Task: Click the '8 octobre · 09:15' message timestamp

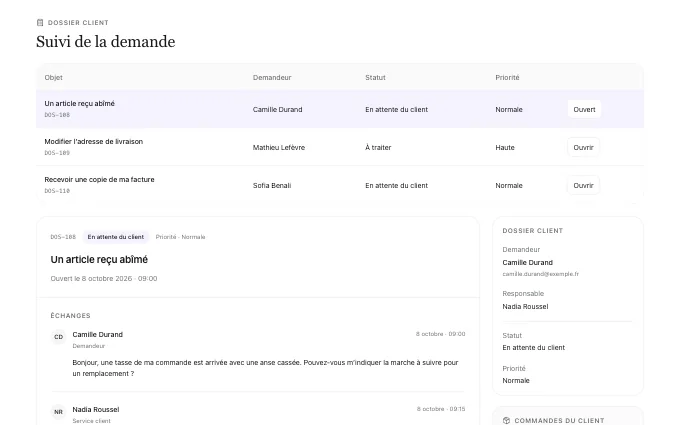Action: pos(441,409)
